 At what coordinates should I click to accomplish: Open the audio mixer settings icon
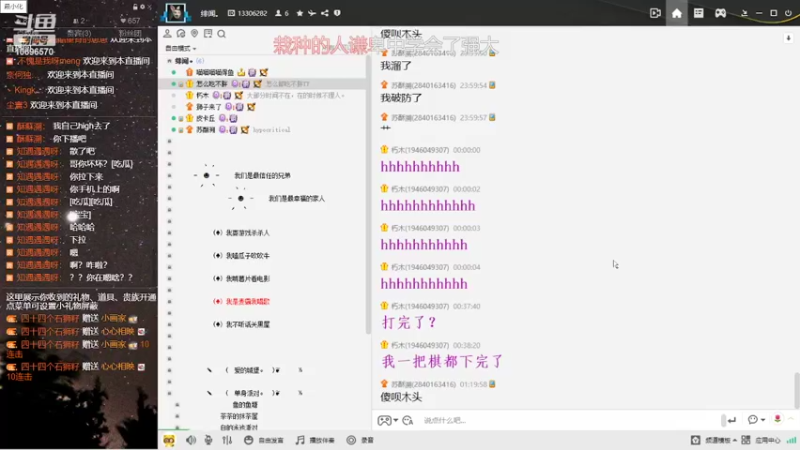pyautogui.click(x=227, y=440)
